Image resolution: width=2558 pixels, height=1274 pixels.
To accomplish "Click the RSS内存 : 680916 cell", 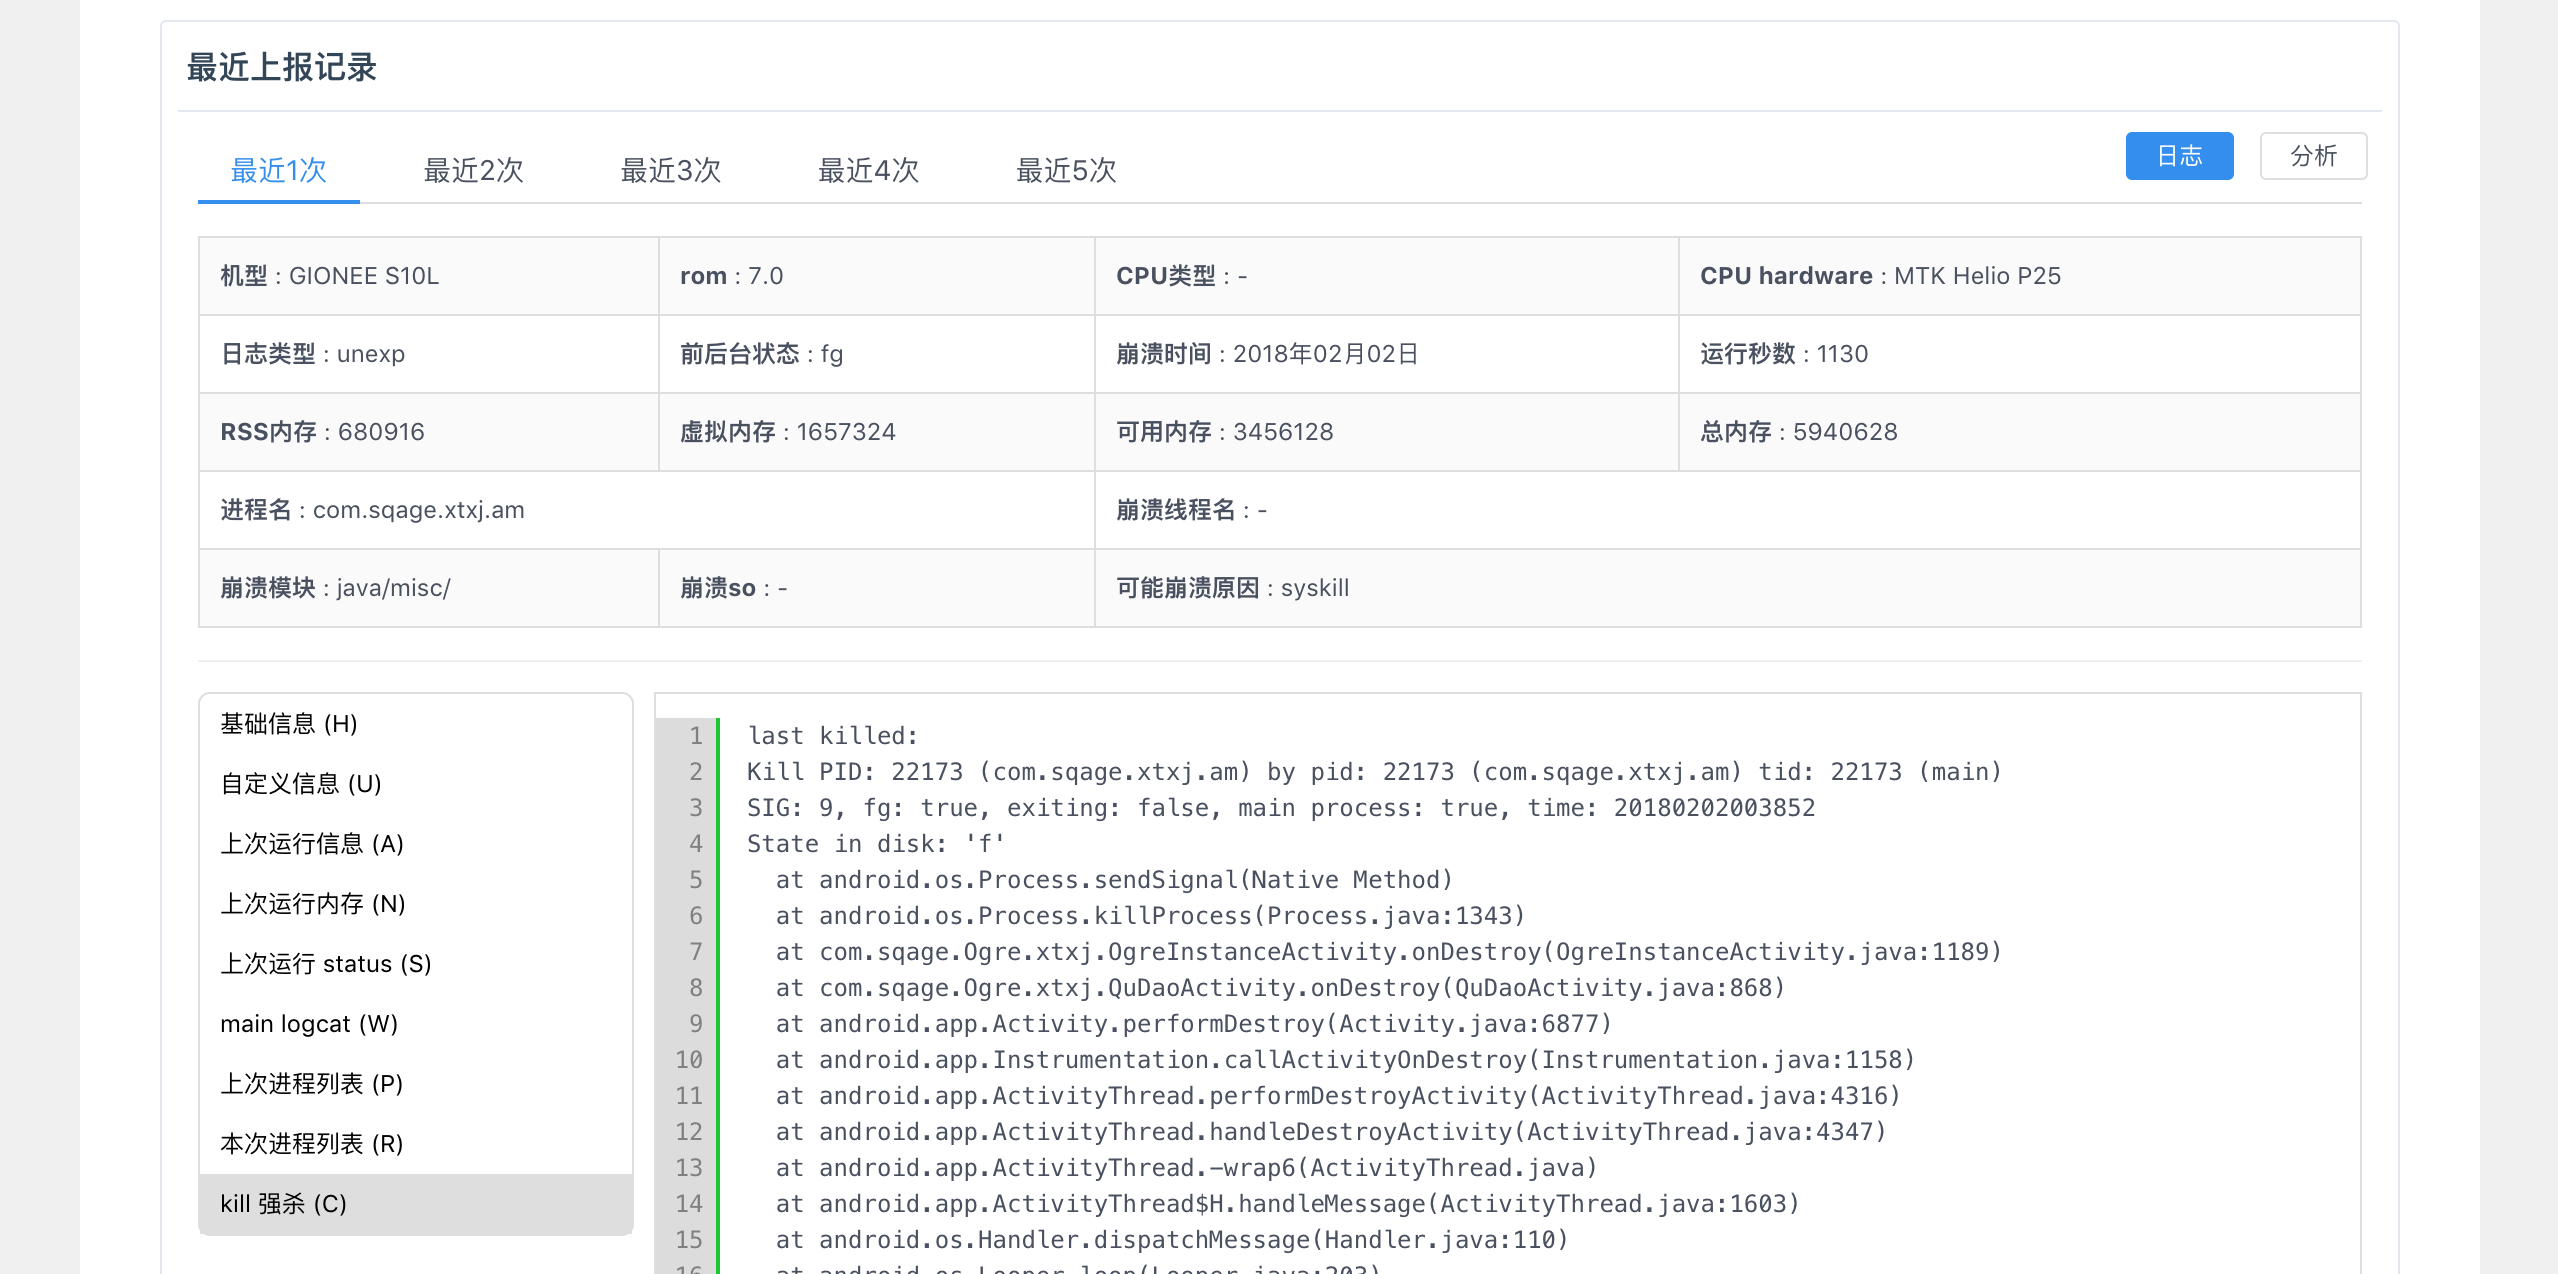I will pos(429,432).
